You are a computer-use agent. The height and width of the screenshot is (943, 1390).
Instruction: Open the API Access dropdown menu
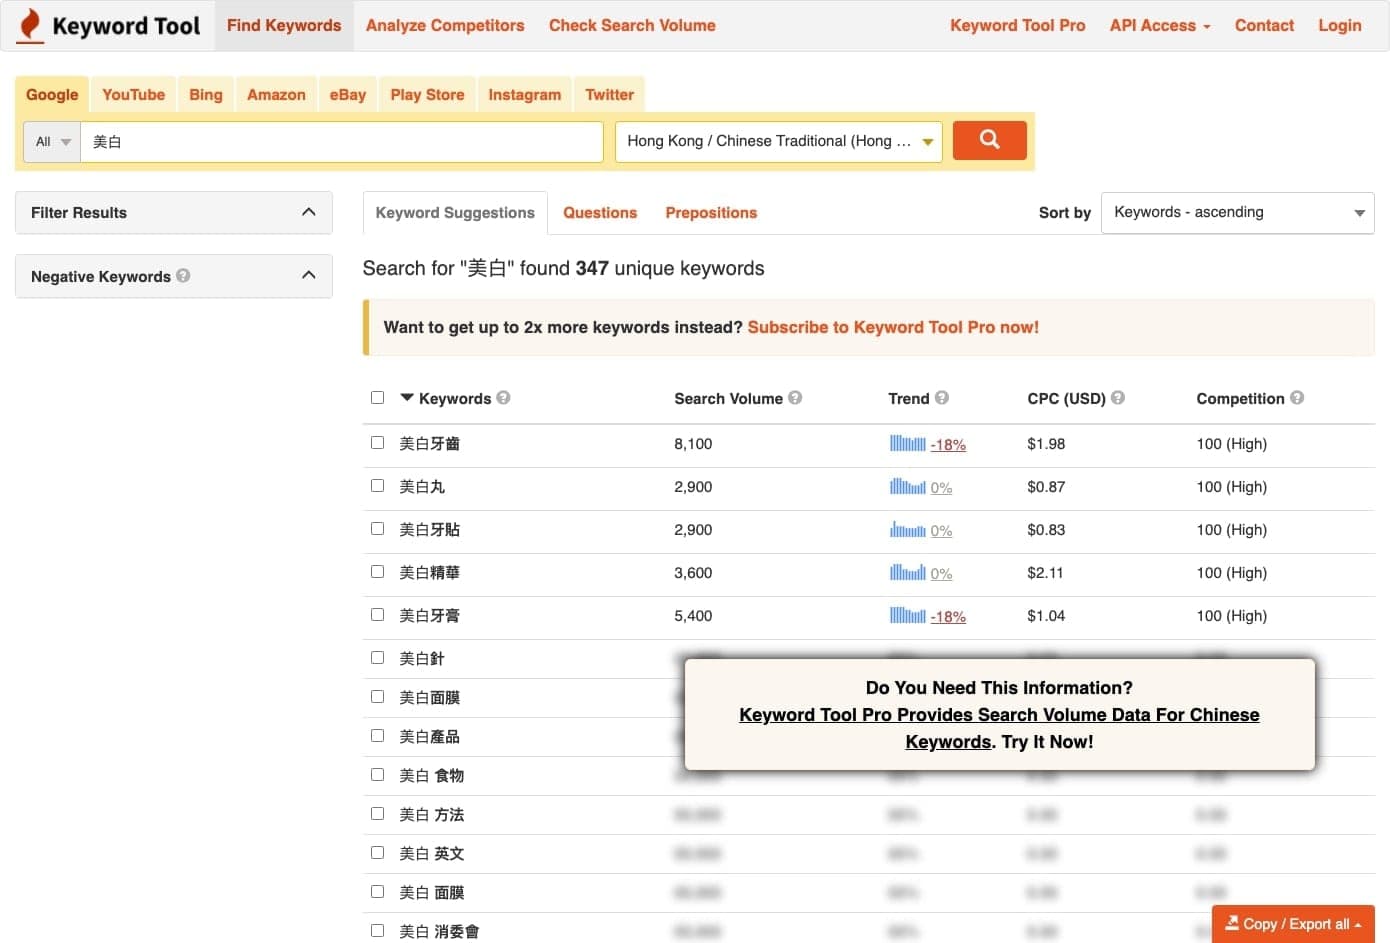coord(1159,25)
